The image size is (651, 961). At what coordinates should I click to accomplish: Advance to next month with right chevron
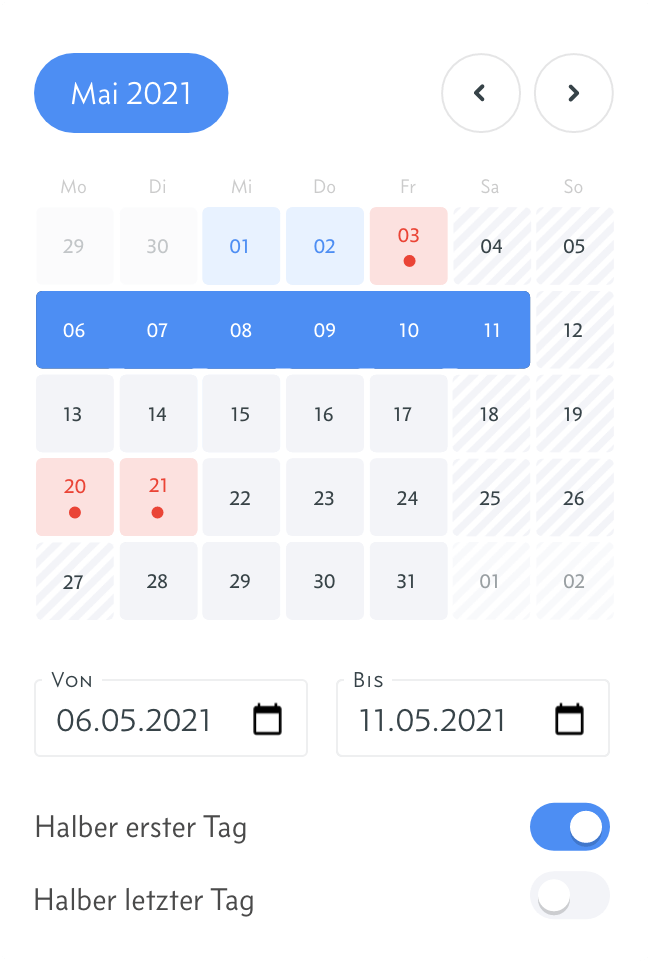click(573, 93)
